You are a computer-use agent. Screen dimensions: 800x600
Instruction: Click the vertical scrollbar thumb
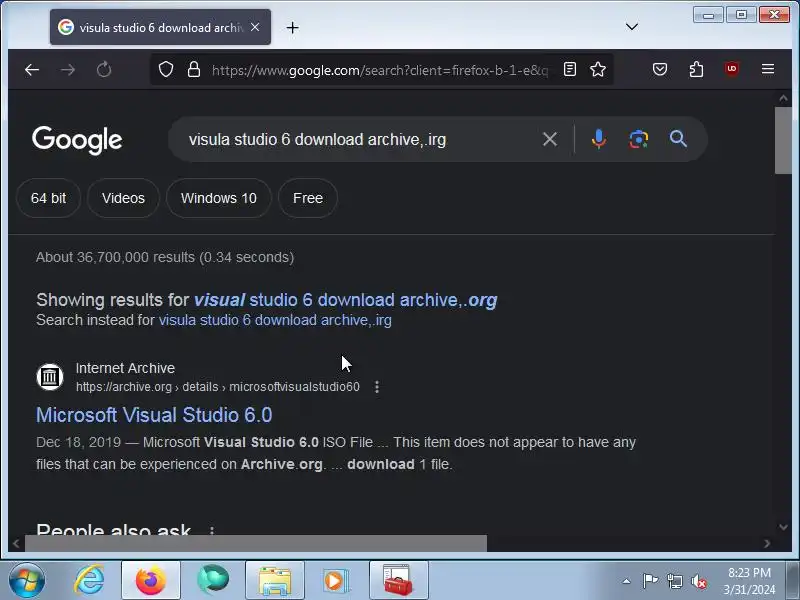click(x=783, y=141)
